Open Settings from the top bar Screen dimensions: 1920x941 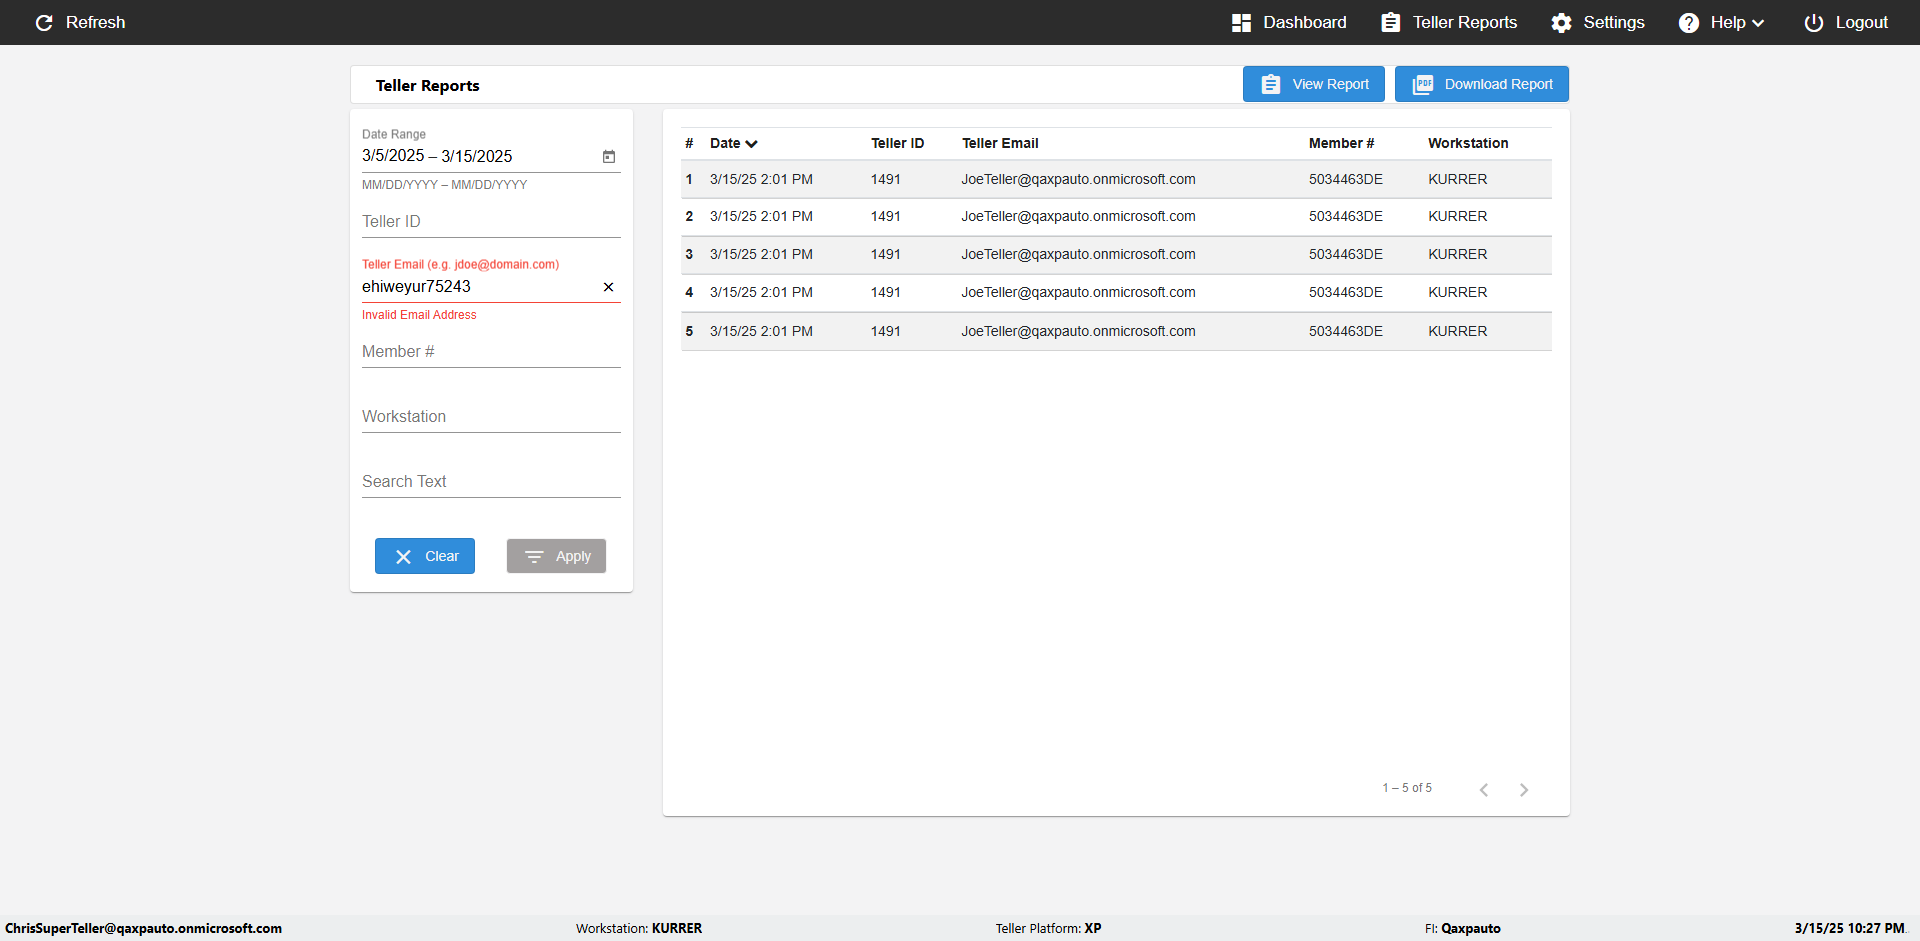pos(1598,22)
